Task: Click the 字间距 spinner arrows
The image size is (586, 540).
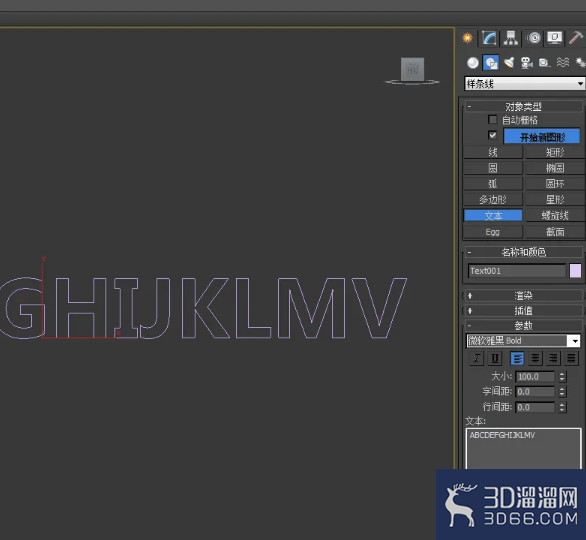Action: (562, 392)
